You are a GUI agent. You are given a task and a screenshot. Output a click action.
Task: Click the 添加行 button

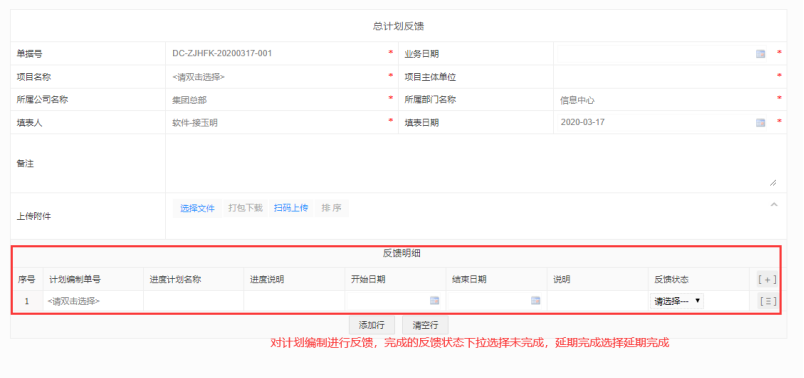372,325
